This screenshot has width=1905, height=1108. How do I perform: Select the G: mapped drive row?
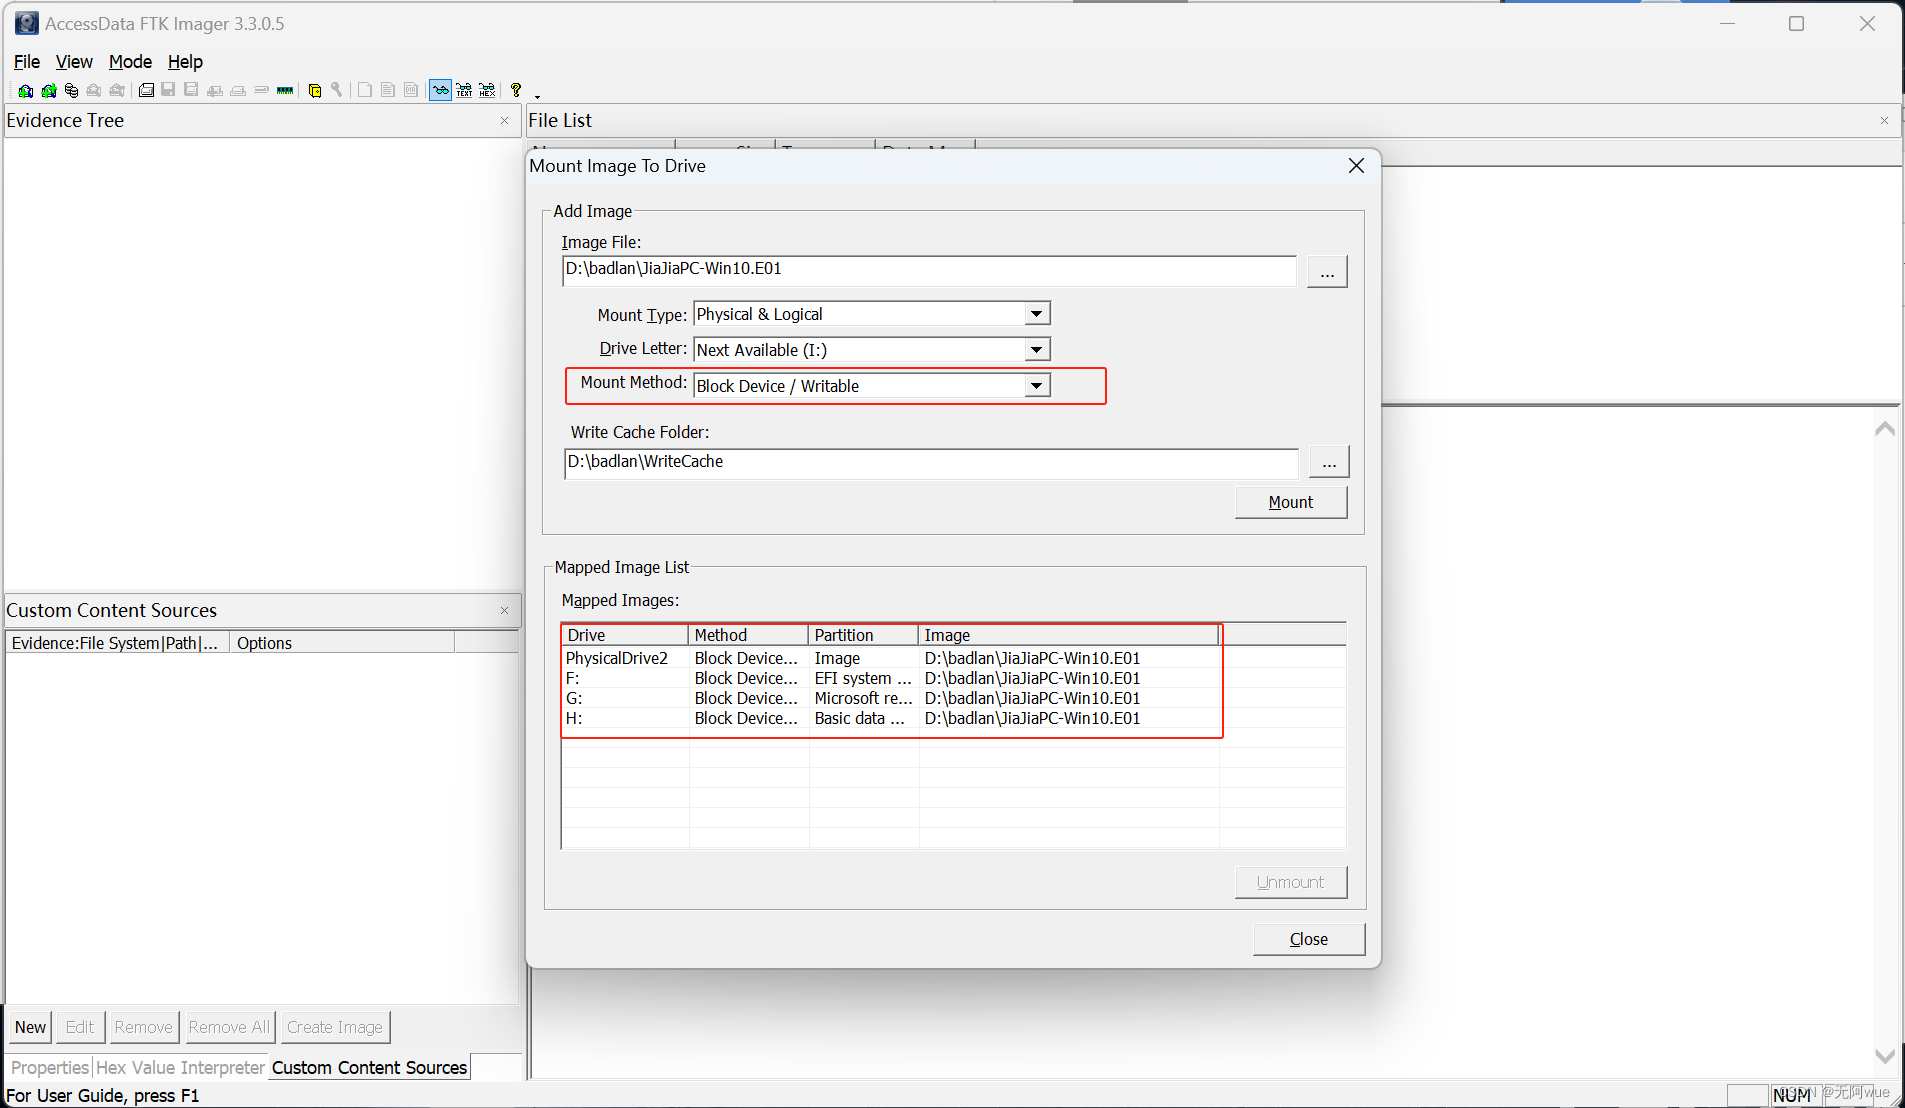click(953, 698)
